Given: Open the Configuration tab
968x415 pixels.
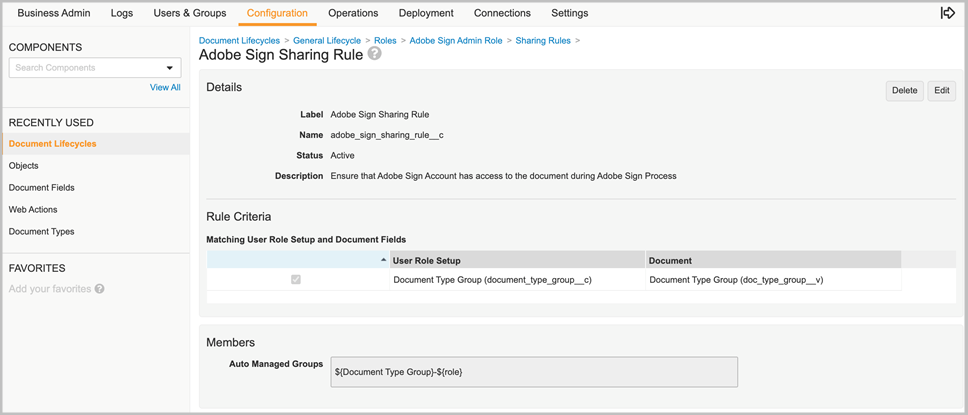Looking at the screenshot, I should 277,13.
